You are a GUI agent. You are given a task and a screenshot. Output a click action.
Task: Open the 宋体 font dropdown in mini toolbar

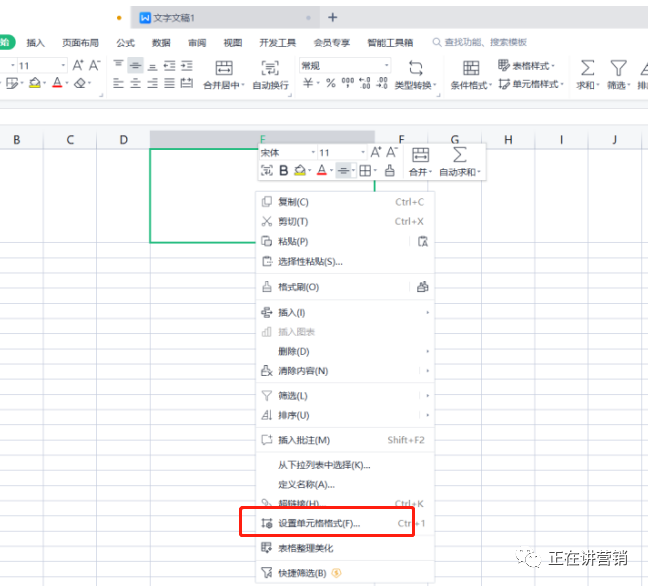click(x=311, y=153)
